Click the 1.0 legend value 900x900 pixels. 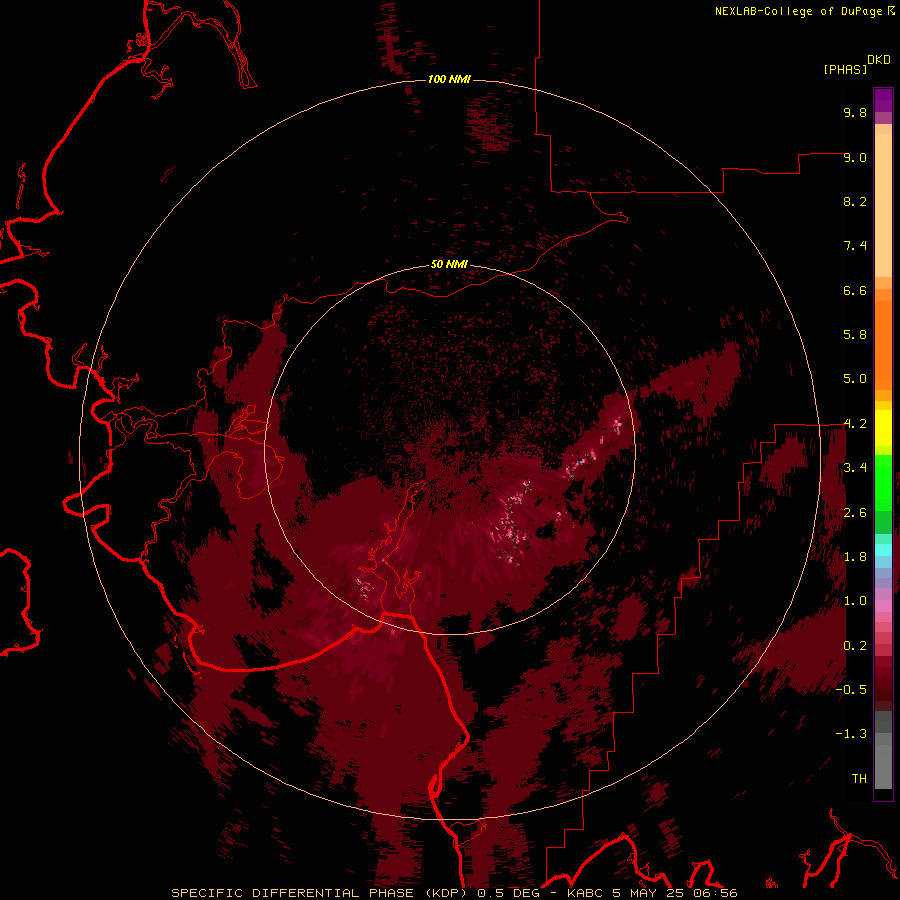855,601
